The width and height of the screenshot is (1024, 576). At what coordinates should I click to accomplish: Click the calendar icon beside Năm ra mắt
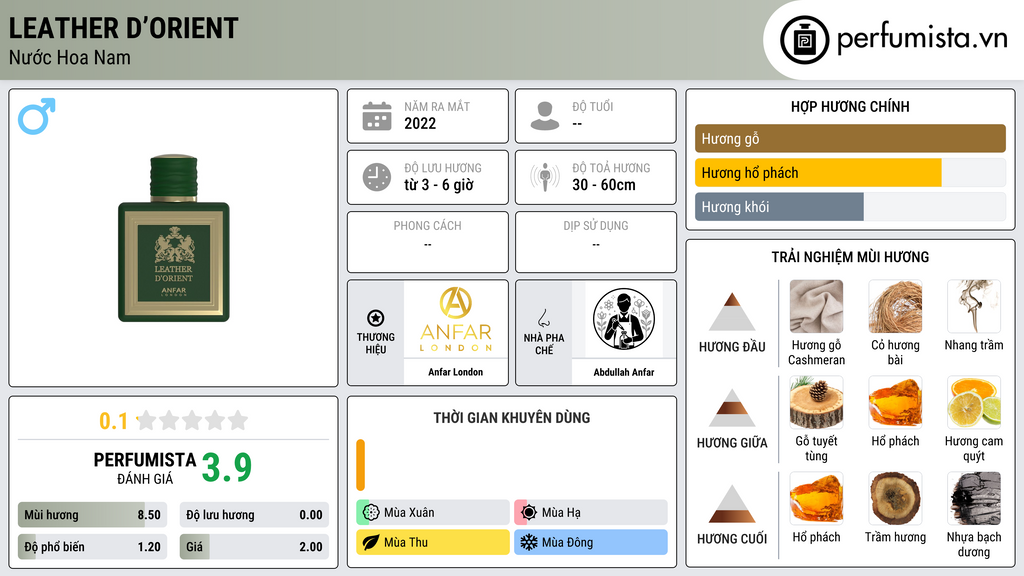click(x=377, y=116)
